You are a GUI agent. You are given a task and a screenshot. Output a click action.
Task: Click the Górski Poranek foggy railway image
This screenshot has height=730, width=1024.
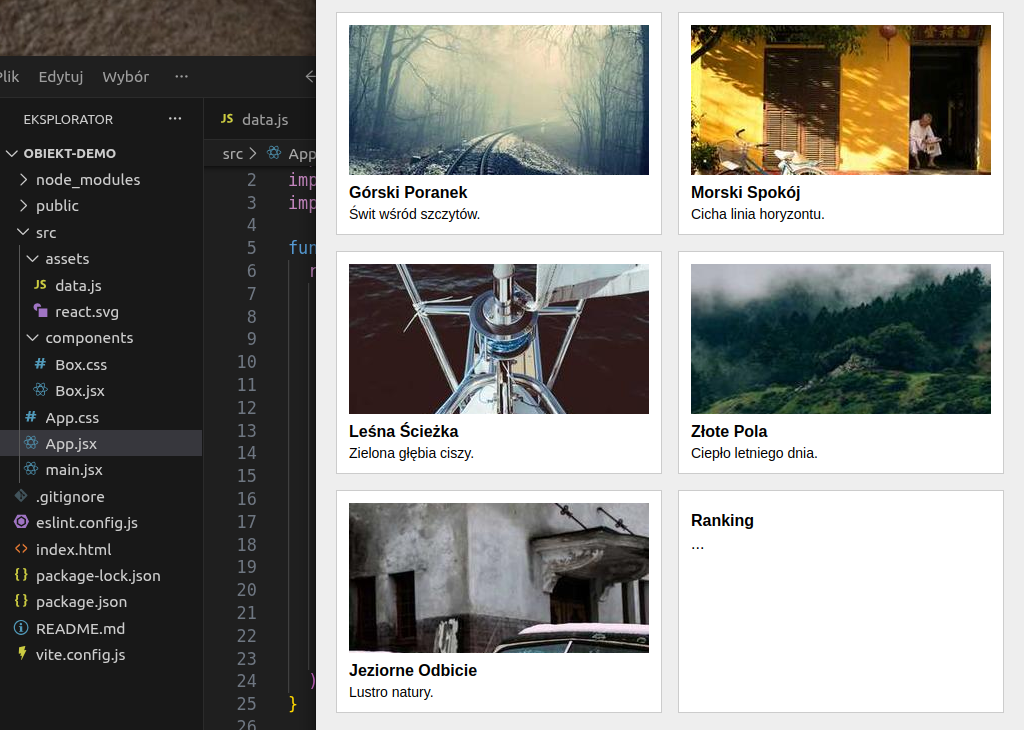coord(498,100)
